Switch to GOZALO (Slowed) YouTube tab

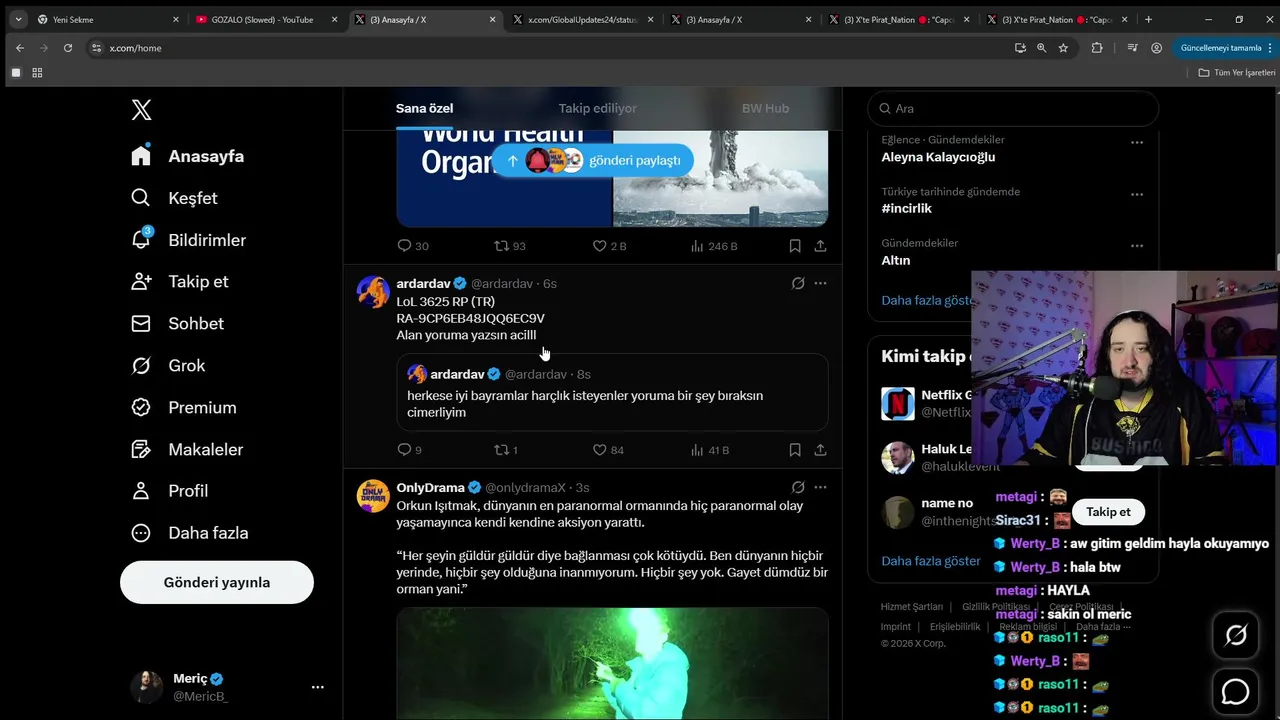pos(268,19)
